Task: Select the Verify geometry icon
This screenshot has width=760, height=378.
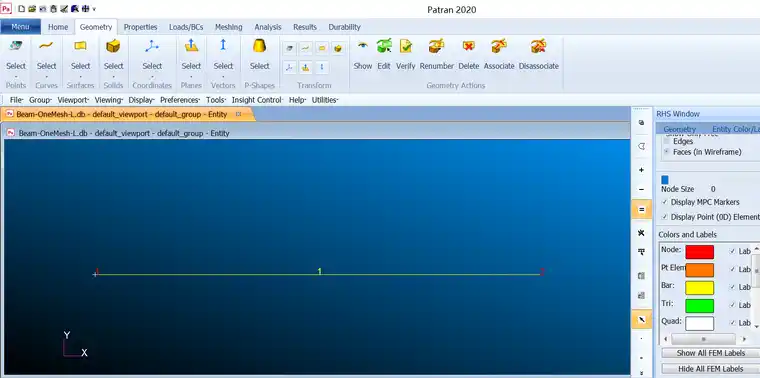Action: pos(406,46)
